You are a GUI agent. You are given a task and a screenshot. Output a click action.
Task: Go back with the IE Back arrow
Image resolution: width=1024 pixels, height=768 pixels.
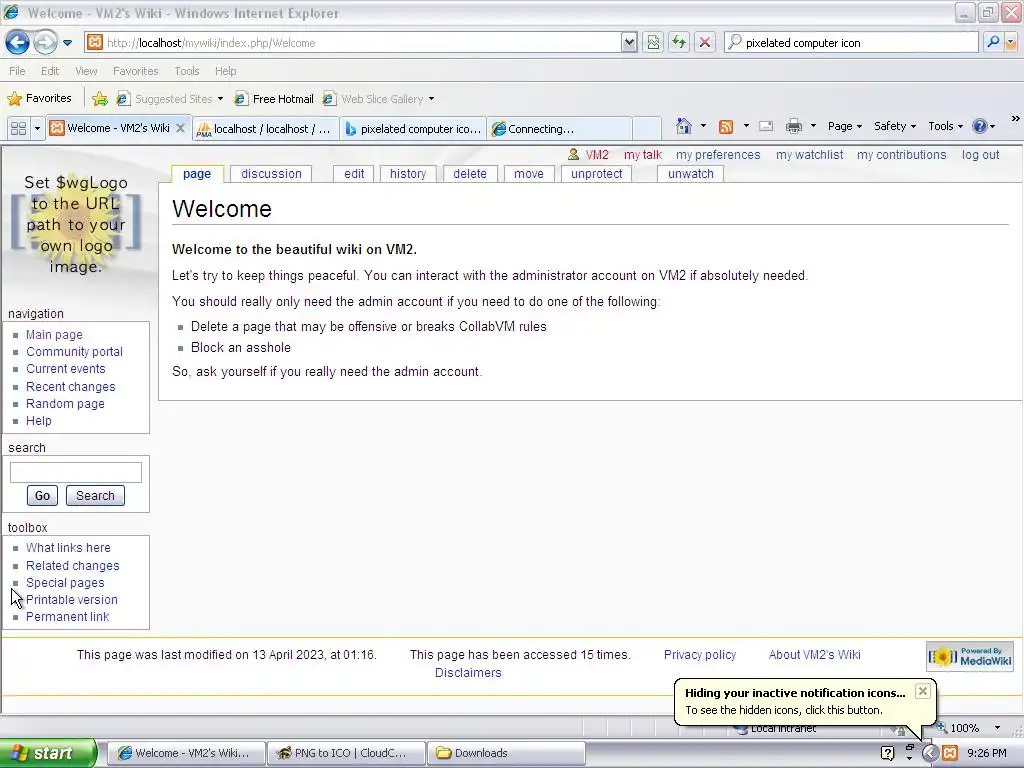point(18,43)
